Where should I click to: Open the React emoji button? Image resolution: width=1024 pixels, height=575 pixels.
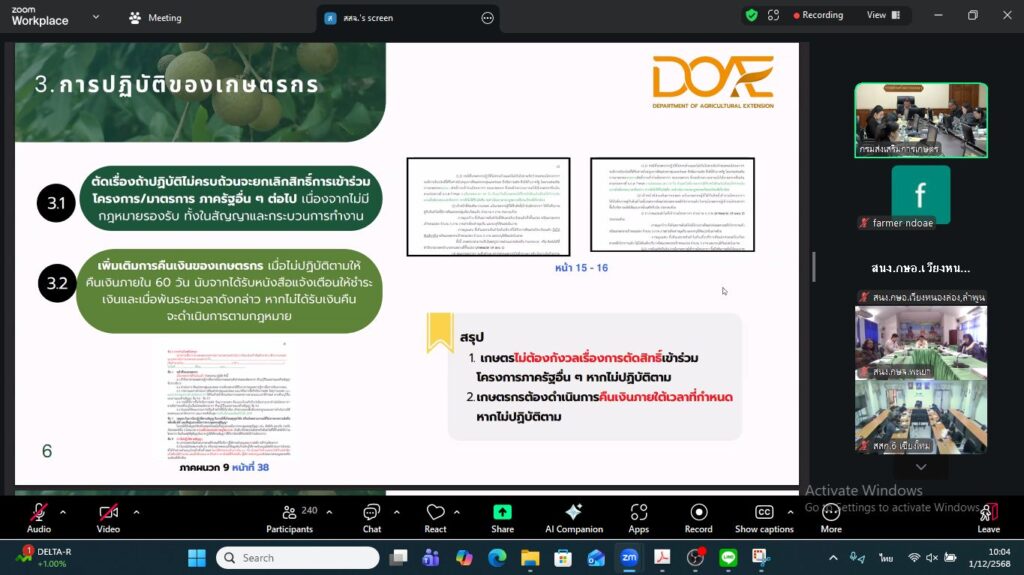pyautogui.click(x=435, y=517)
